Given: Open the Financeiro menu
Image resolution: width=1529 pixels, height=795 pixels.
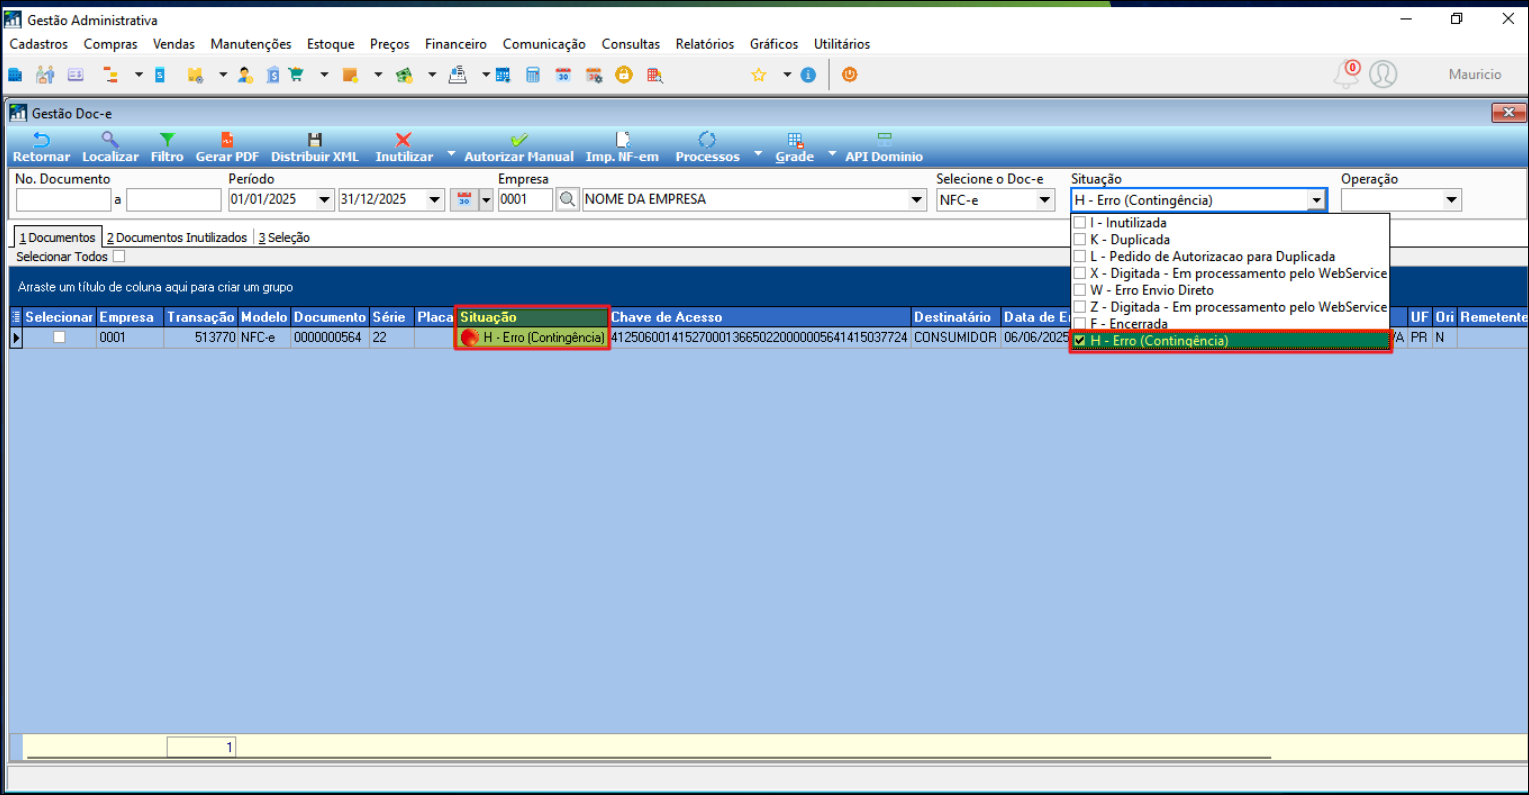Looking at the screenshot, I should click(x=455, y=44).
